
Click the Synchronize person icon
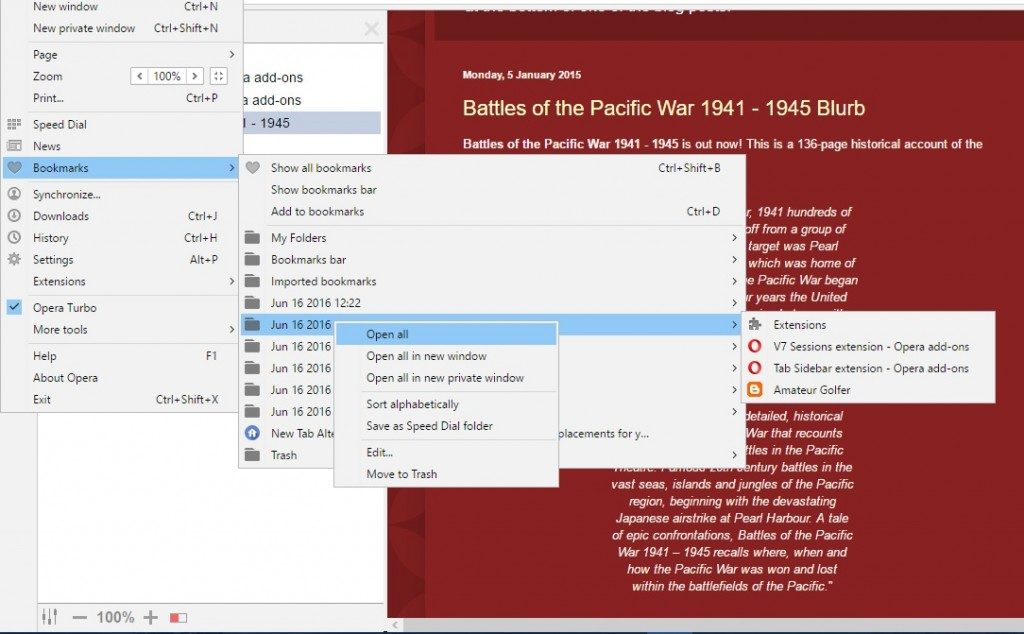coord(14,194)
